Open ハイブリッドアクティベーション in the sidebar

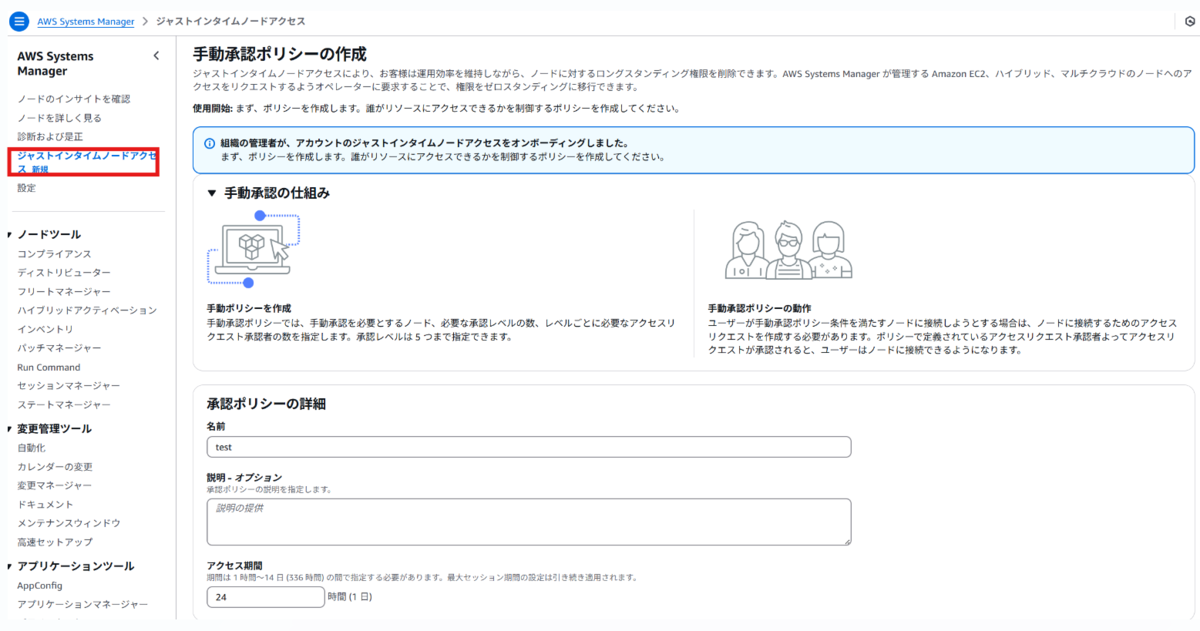[87, 310]
